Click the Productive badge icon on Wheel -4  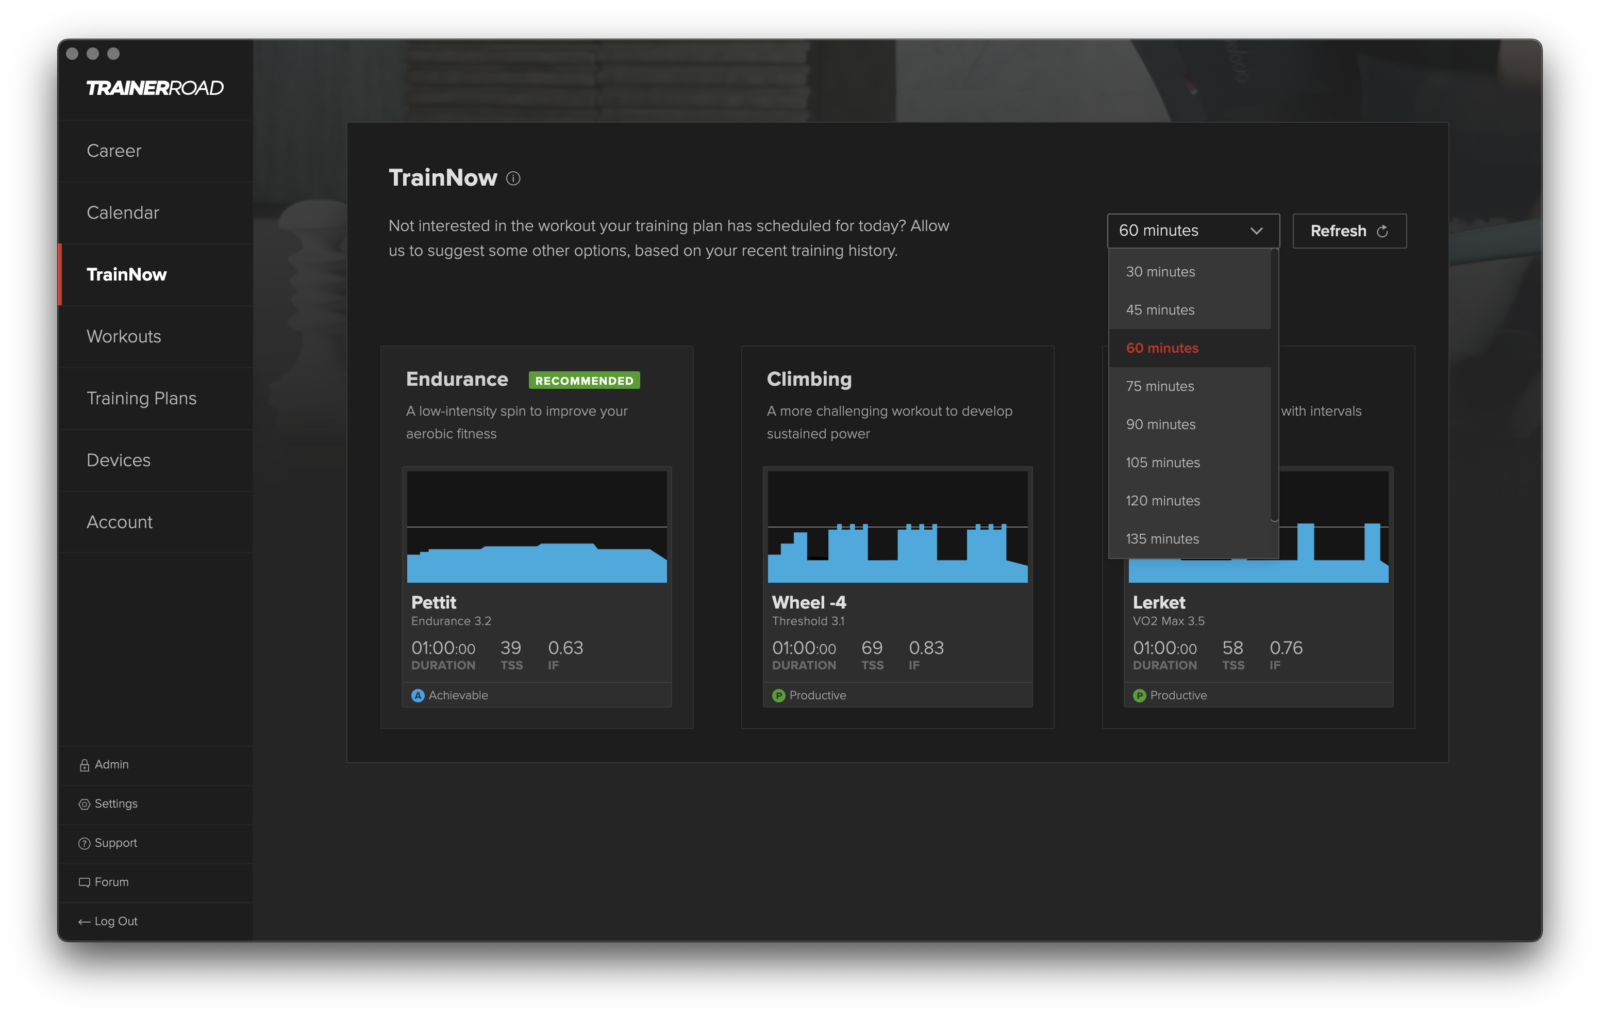[778, 696]
